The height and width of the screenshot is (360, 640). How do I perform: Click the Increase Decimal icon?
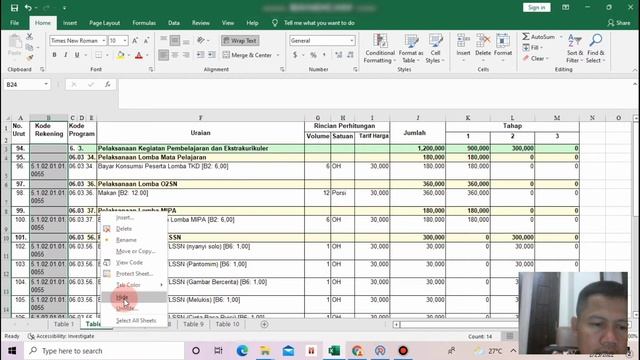pos(338,55)
